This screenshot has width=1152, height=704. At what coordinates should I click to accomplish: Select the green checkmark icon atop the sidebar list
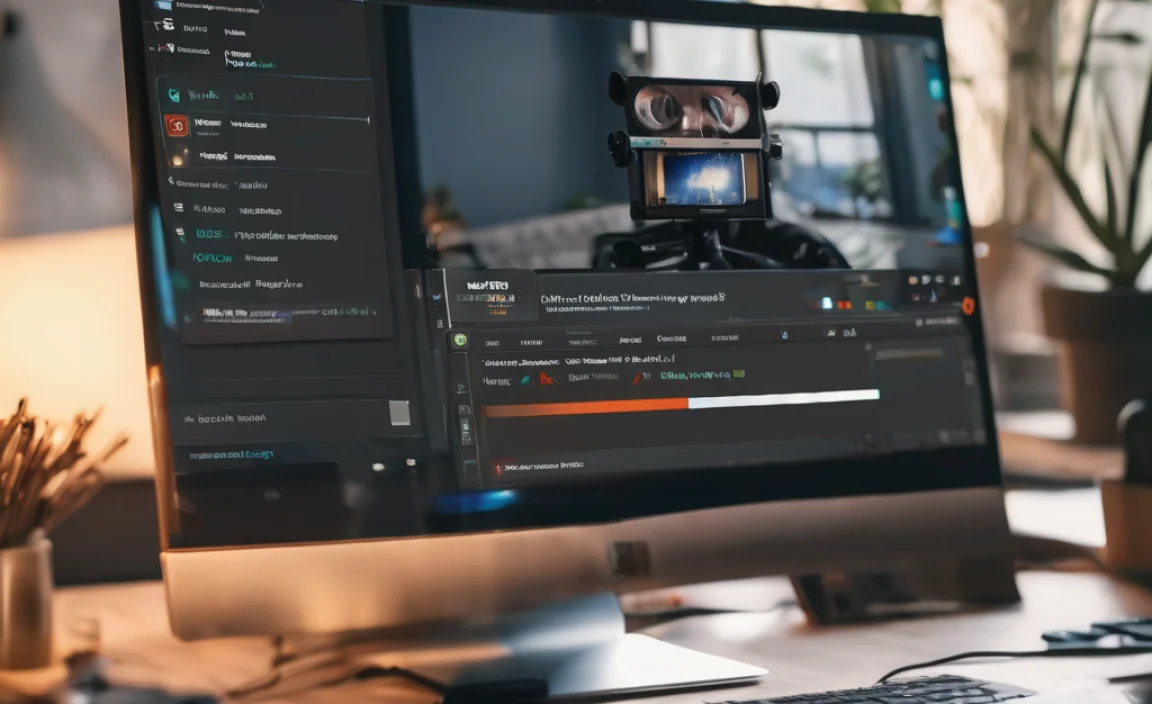(x=173, y=95)
